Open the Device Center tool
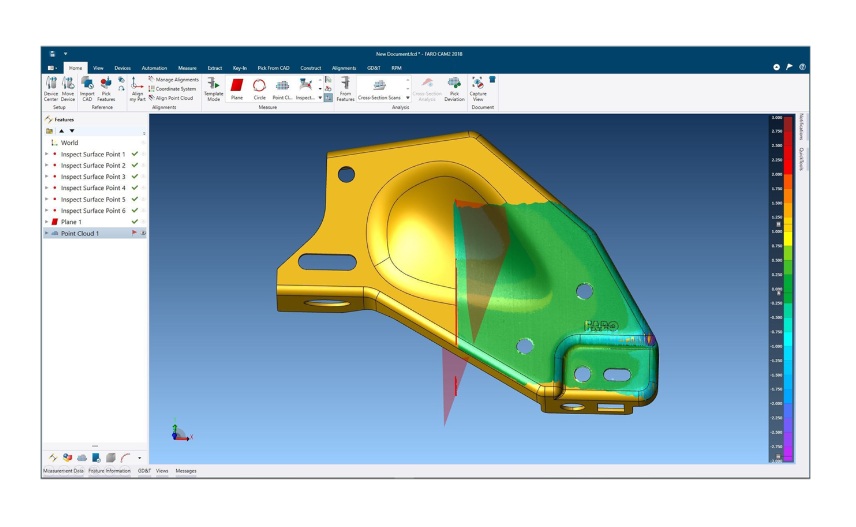 51,88
